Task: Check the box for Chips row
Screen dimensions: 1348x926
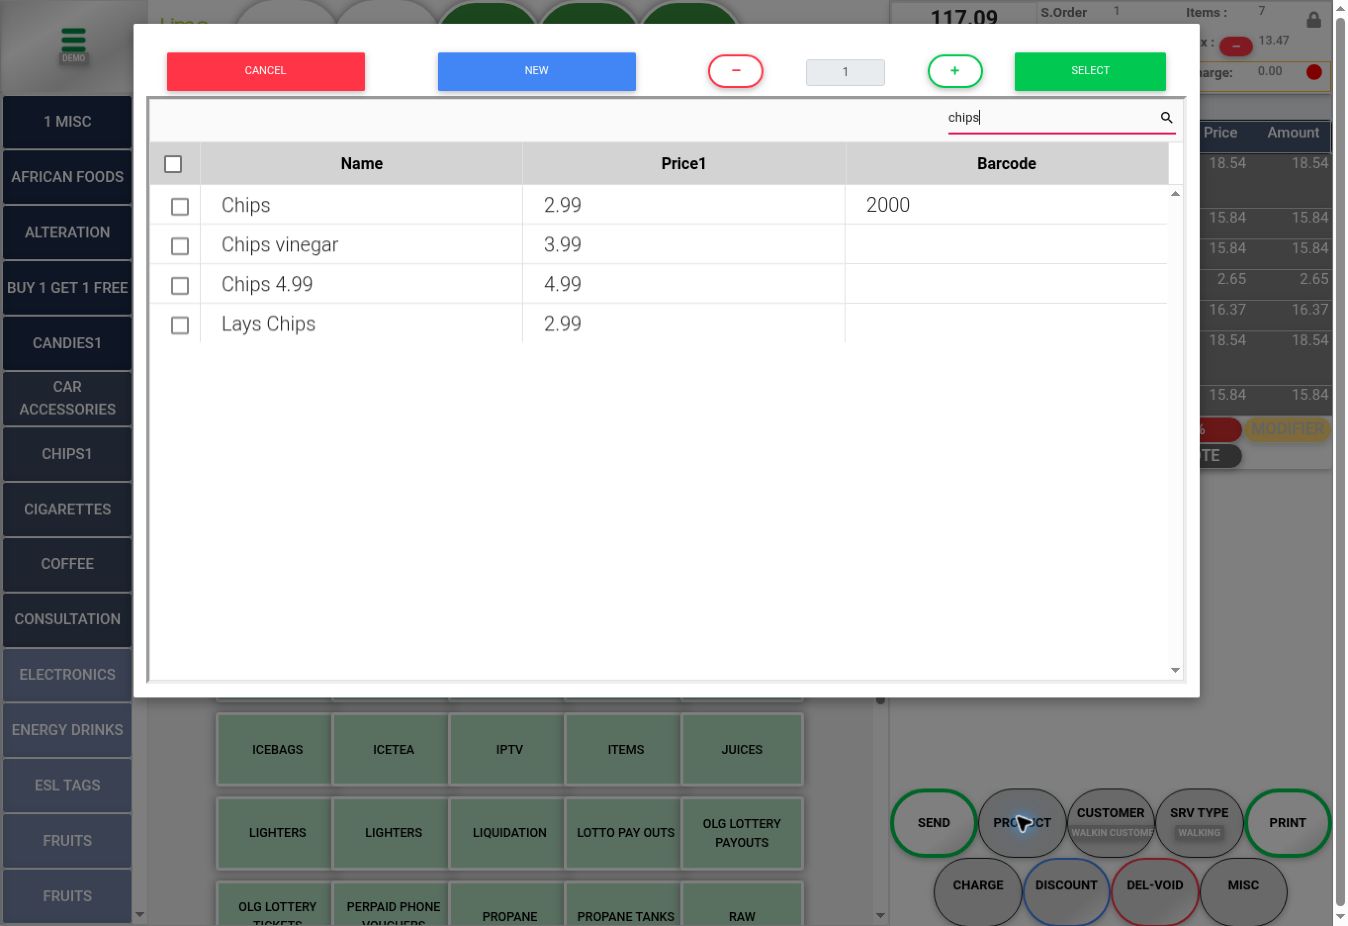Action: point(180,206)
